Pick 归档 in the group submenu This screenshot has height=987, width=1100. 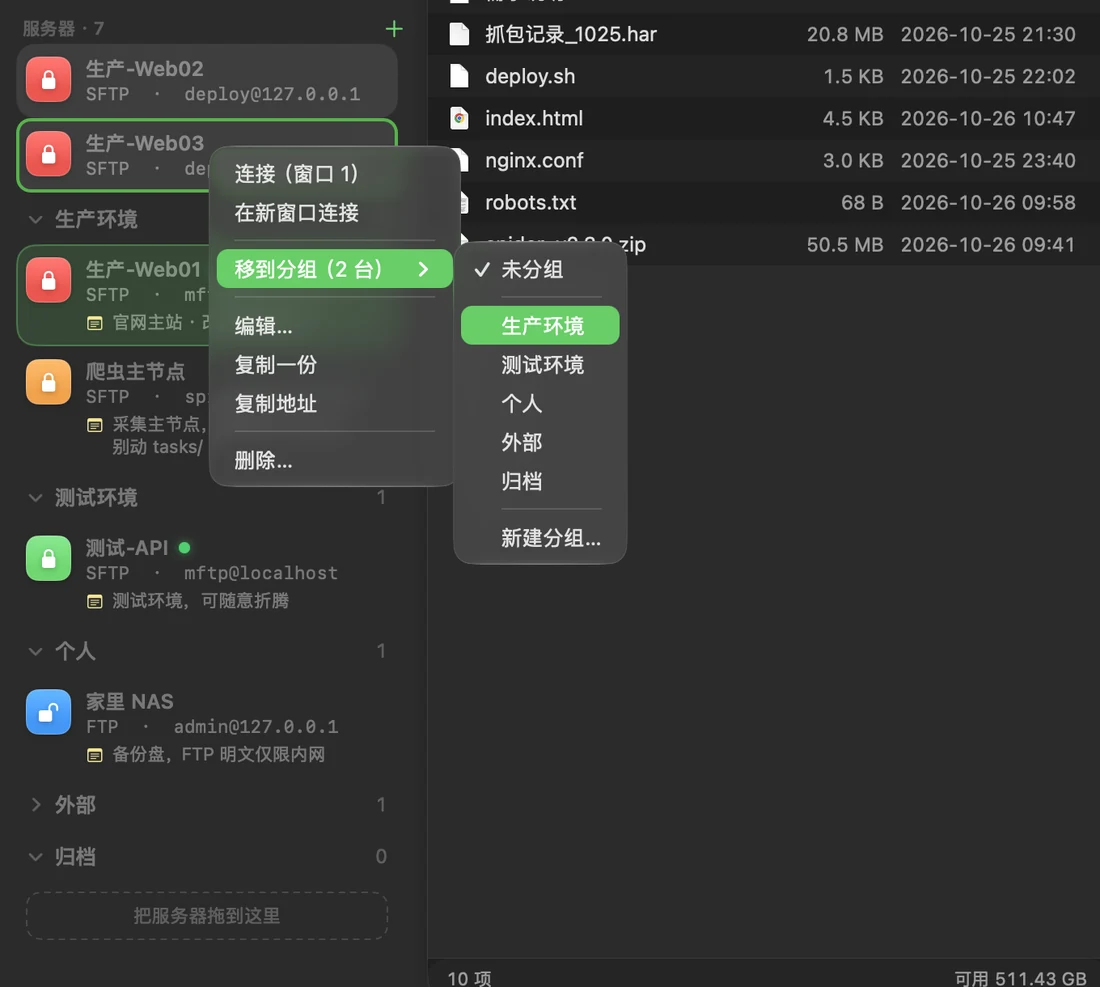coord(539,481)
